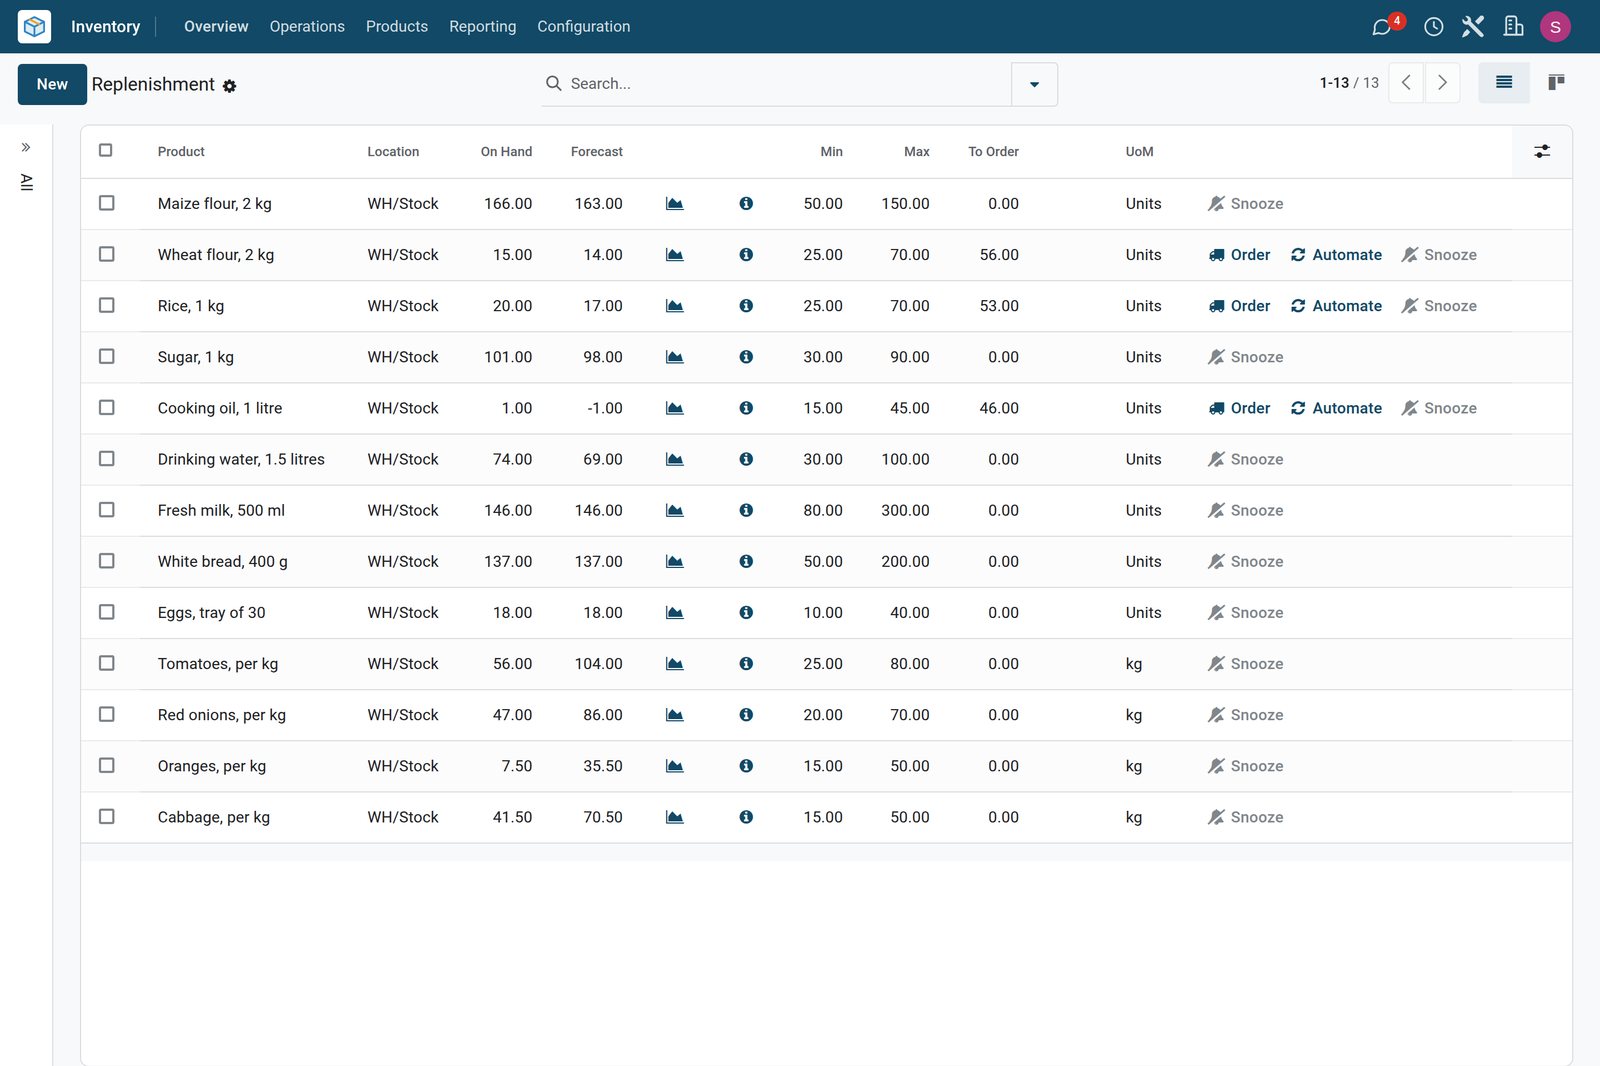The height and width of the screenshot is (1066, 1600).
Task: Open the debug tools wrench icon
Action: [x=1472, y=27]
